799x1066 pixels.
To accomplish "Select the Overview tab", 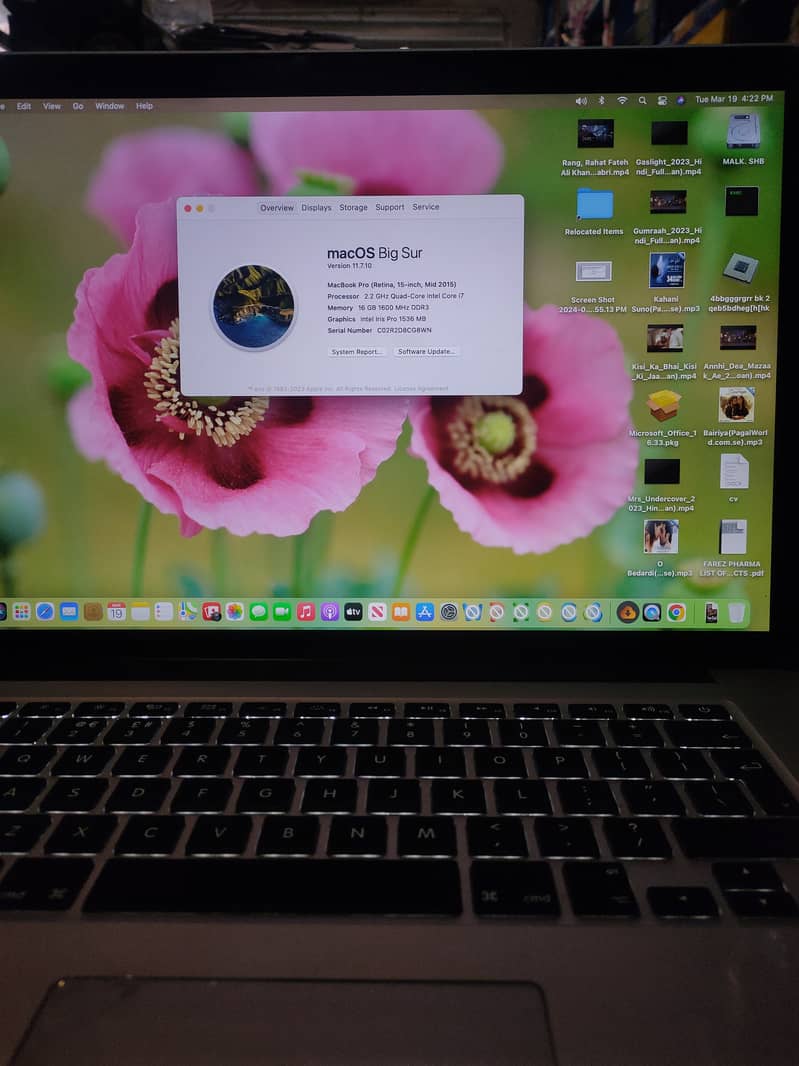I will (277, 208).
